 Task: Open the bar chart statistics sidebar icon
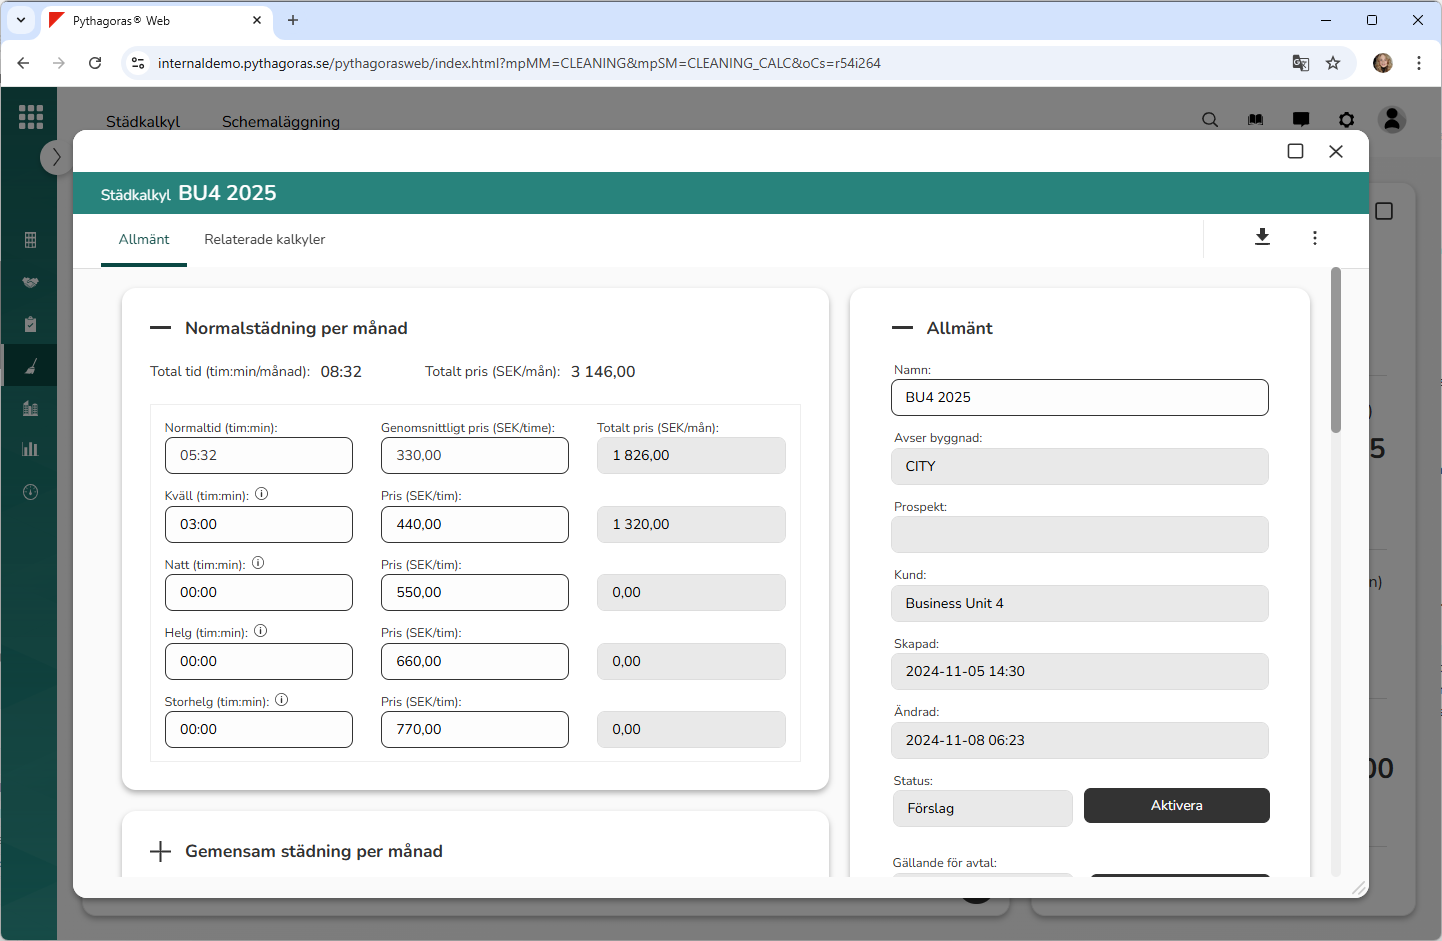tap(30, 449)
